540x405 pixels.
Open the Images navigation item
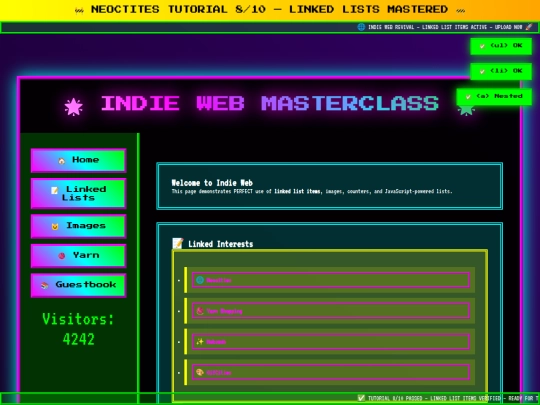coord(79,226)
